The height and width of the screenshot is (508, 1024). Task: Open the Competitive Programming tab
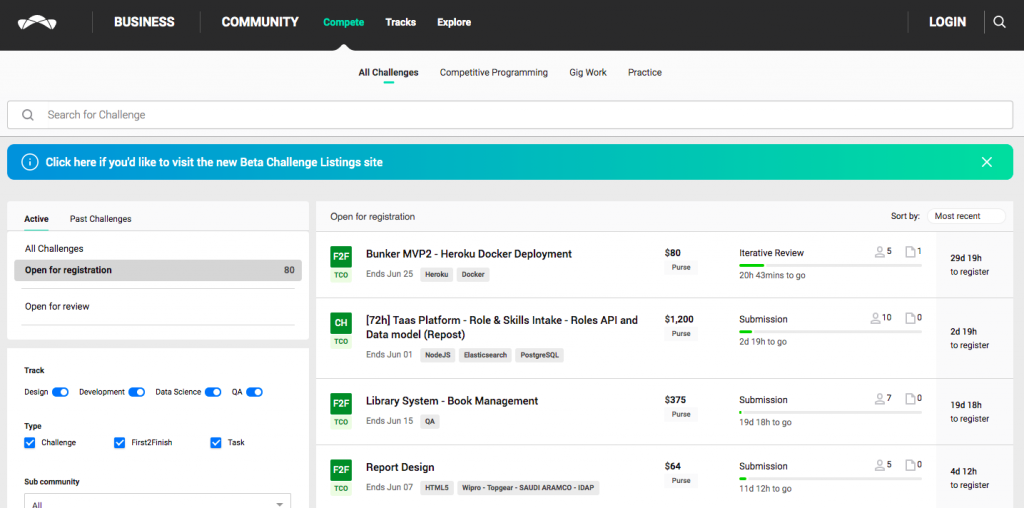pyautogui.click(x=493, y=73)
